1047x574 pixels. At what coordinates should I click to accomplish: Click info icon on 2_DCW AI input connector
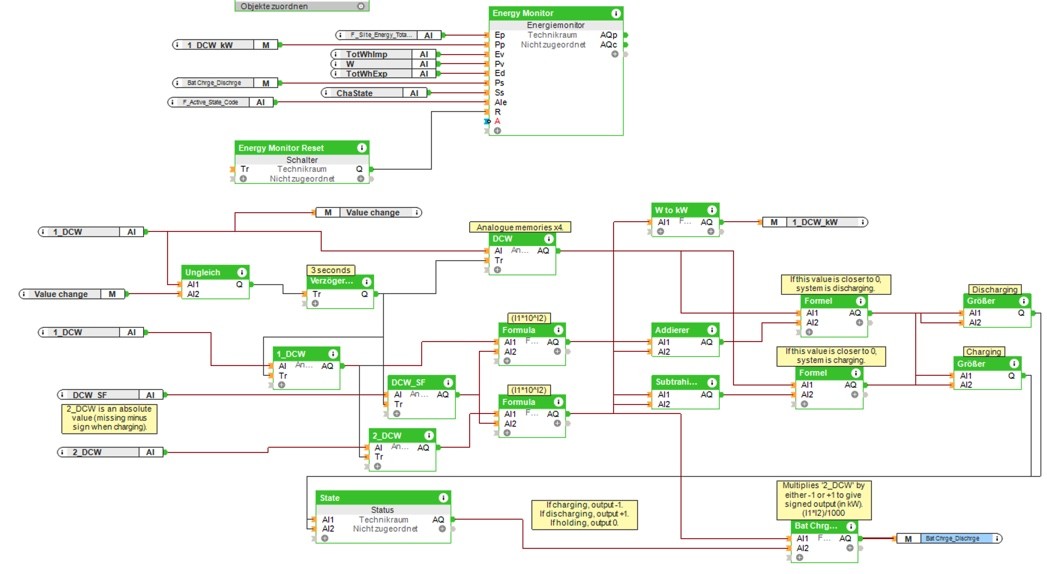click(x=63, y=453)
